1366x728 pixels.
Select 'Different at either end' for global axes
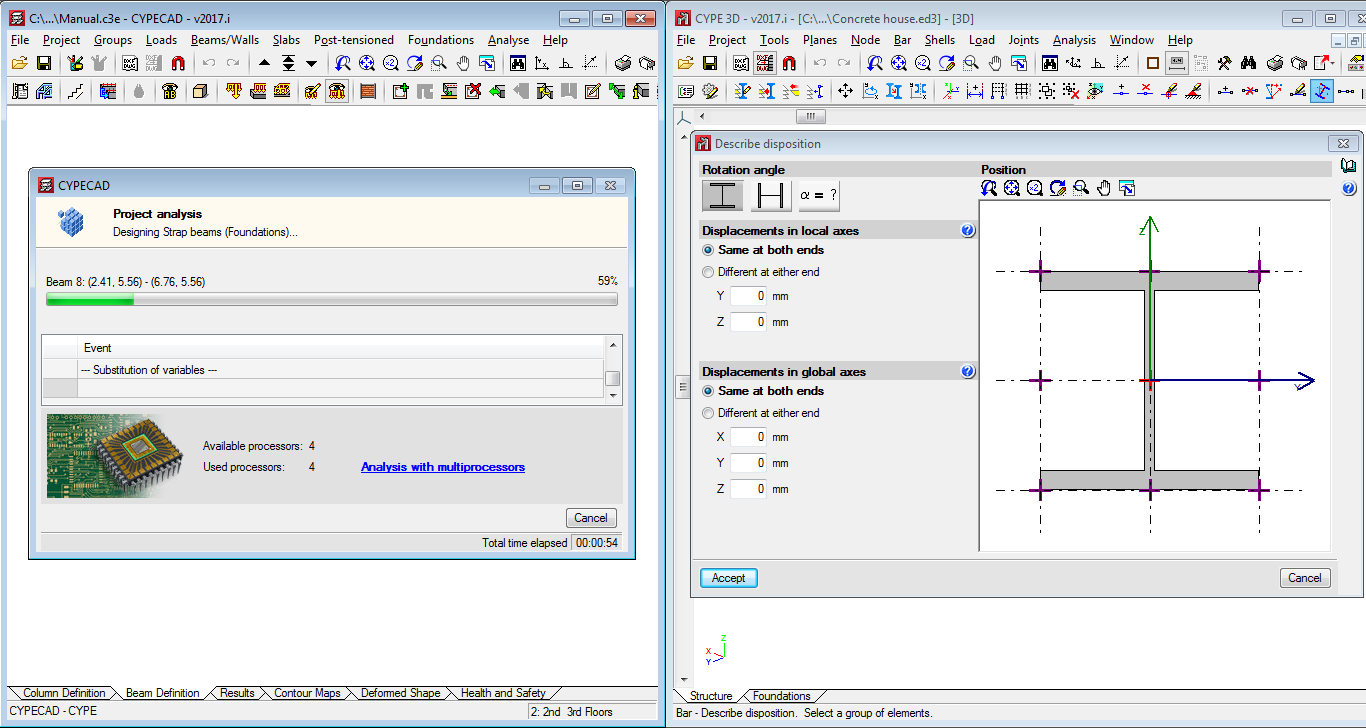(x=709, y=413)
